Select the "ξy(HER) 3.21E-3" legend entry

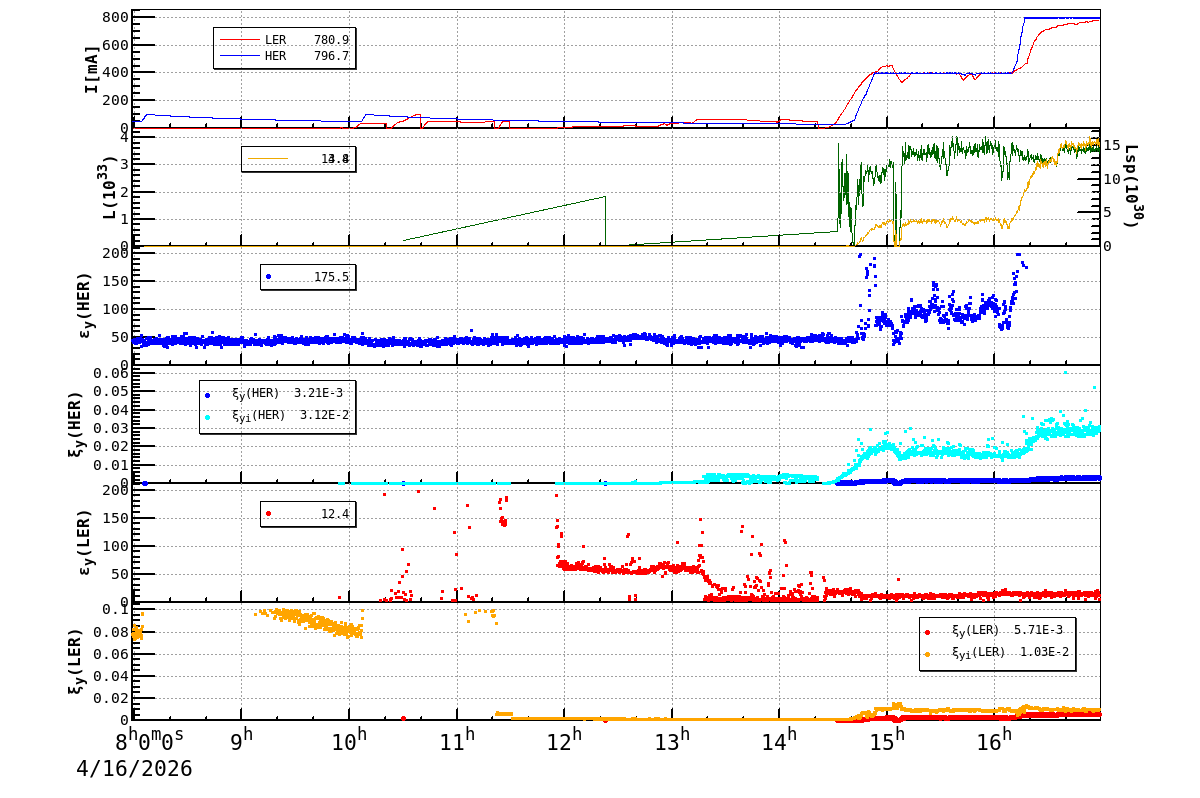coord(274,393)
